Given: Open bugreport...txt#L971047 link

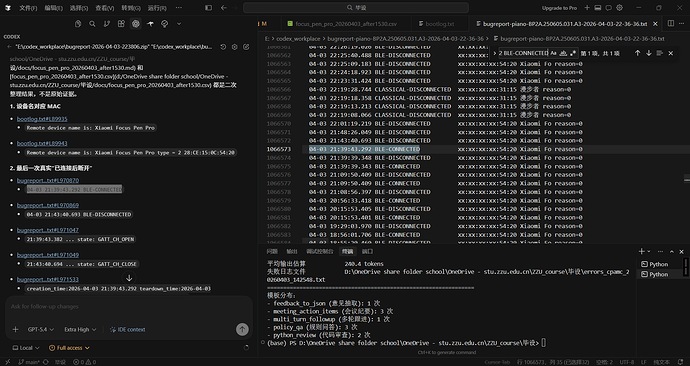Looking at the screenshot, I should pyautogui.click(x=48, y=230).
